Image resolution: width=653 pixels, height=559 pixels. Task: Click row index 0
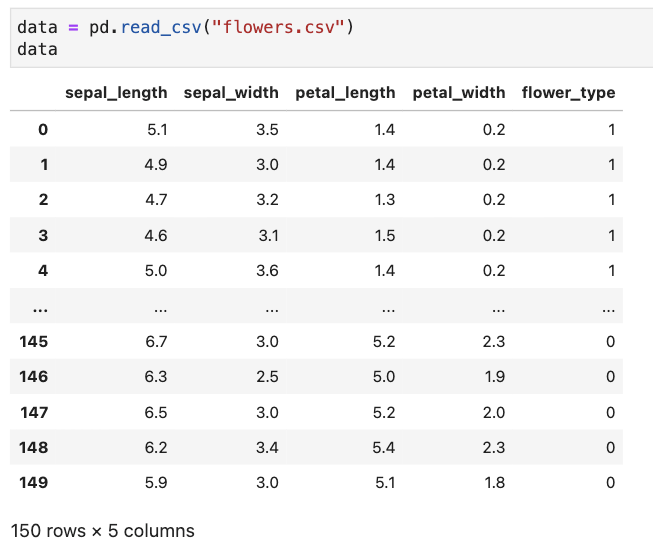43,130
